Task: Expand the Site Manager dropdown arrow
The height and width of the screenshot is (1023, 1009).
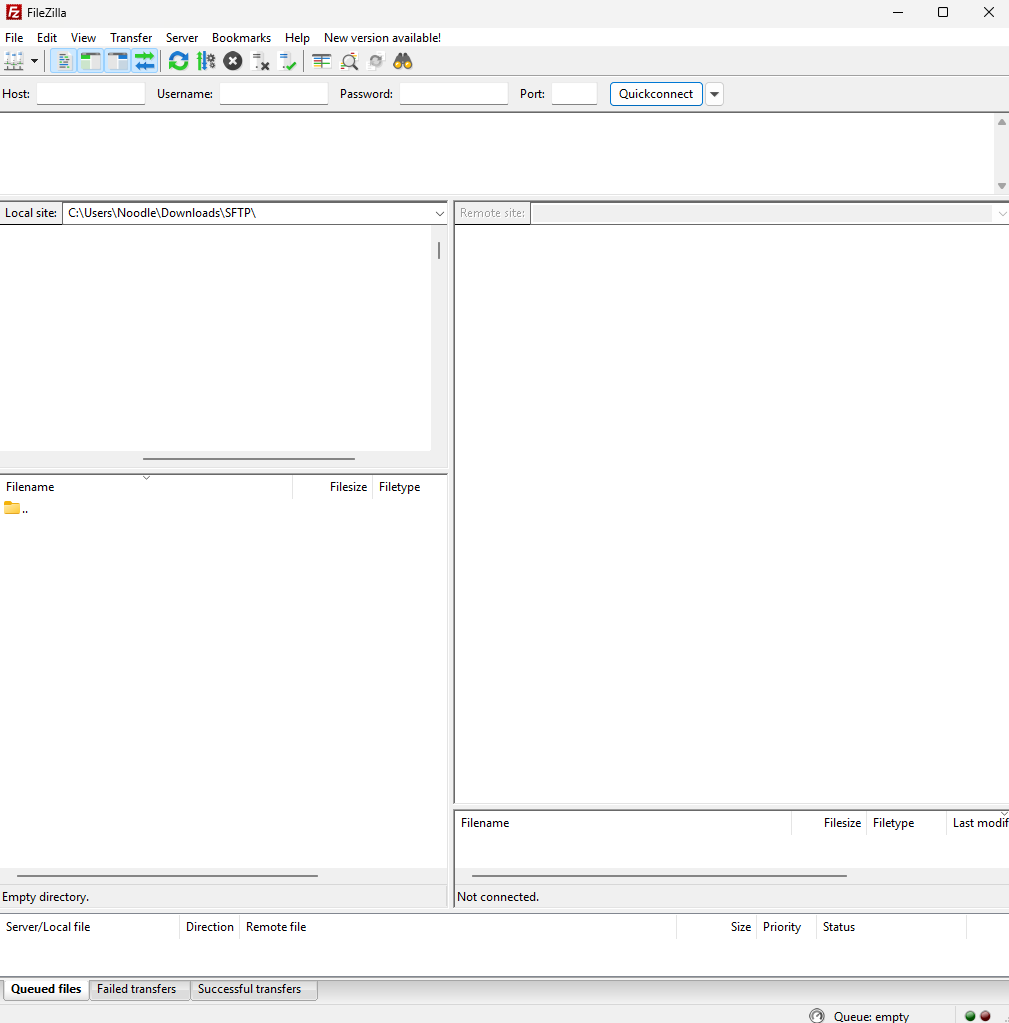Action: click(35, 61)
